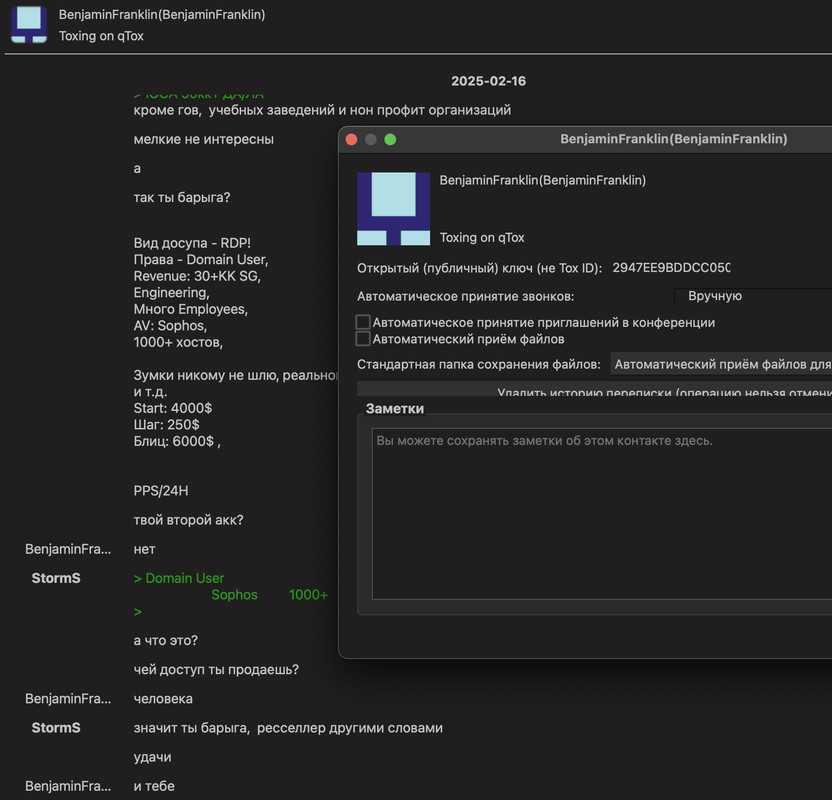Click contact name inside details dialog
The width and height of the screenshot is (832, 800).
coord(543,180)
